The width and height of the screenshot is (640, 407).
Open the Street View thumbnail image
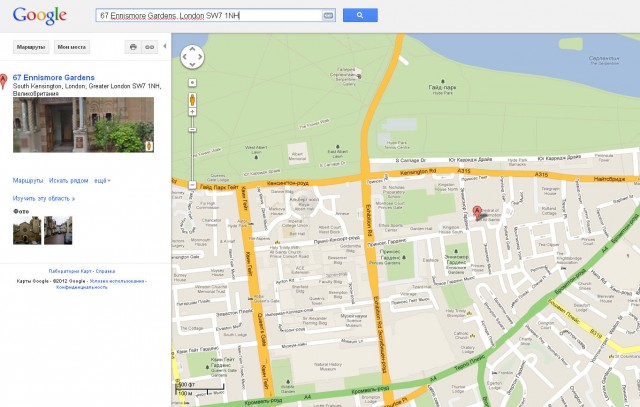pyautogui.click(x=83, y=125)
